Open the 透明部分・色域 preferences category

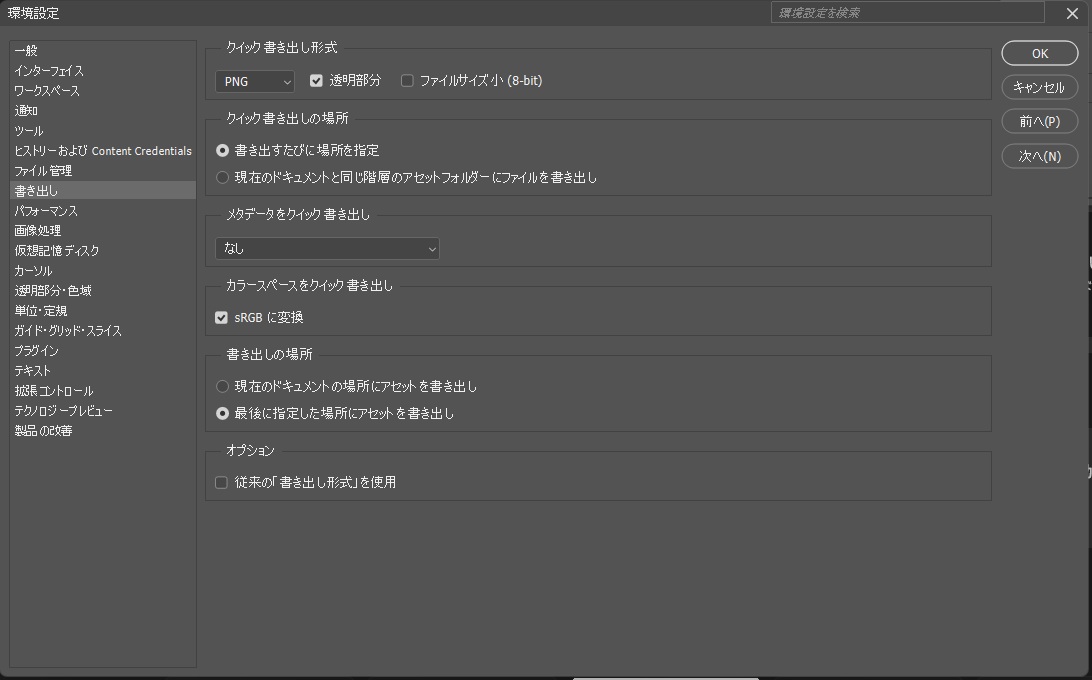[x=103, y=291]
